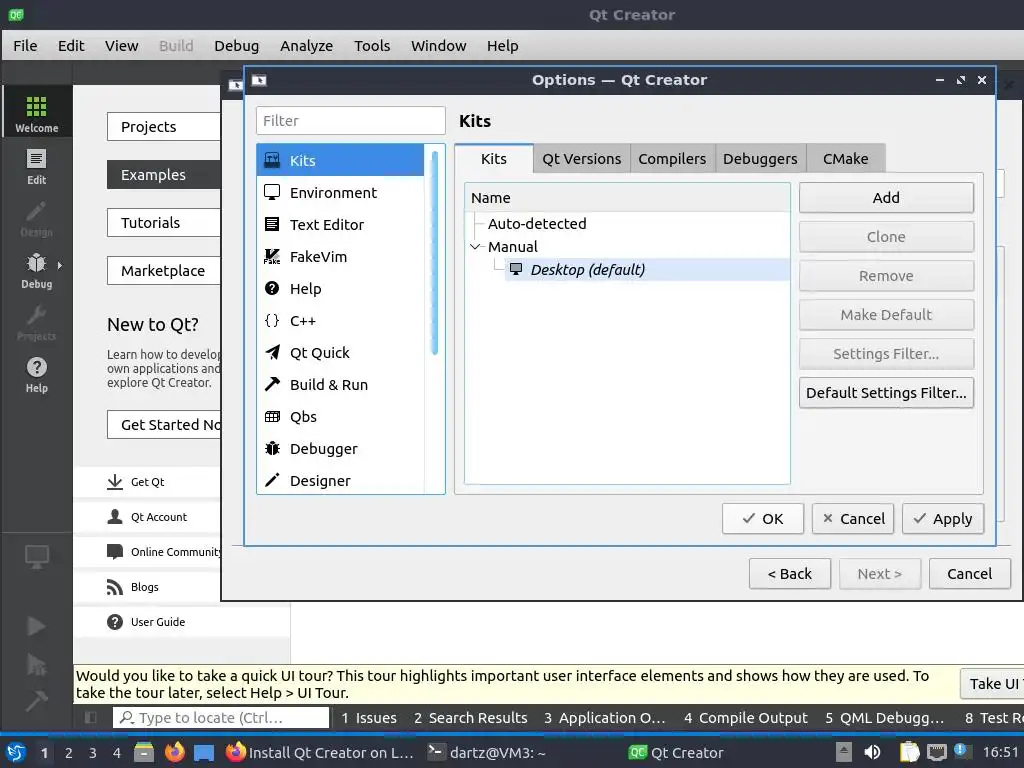Click the Name column header

pyautogui.click(x=627, y=198)
